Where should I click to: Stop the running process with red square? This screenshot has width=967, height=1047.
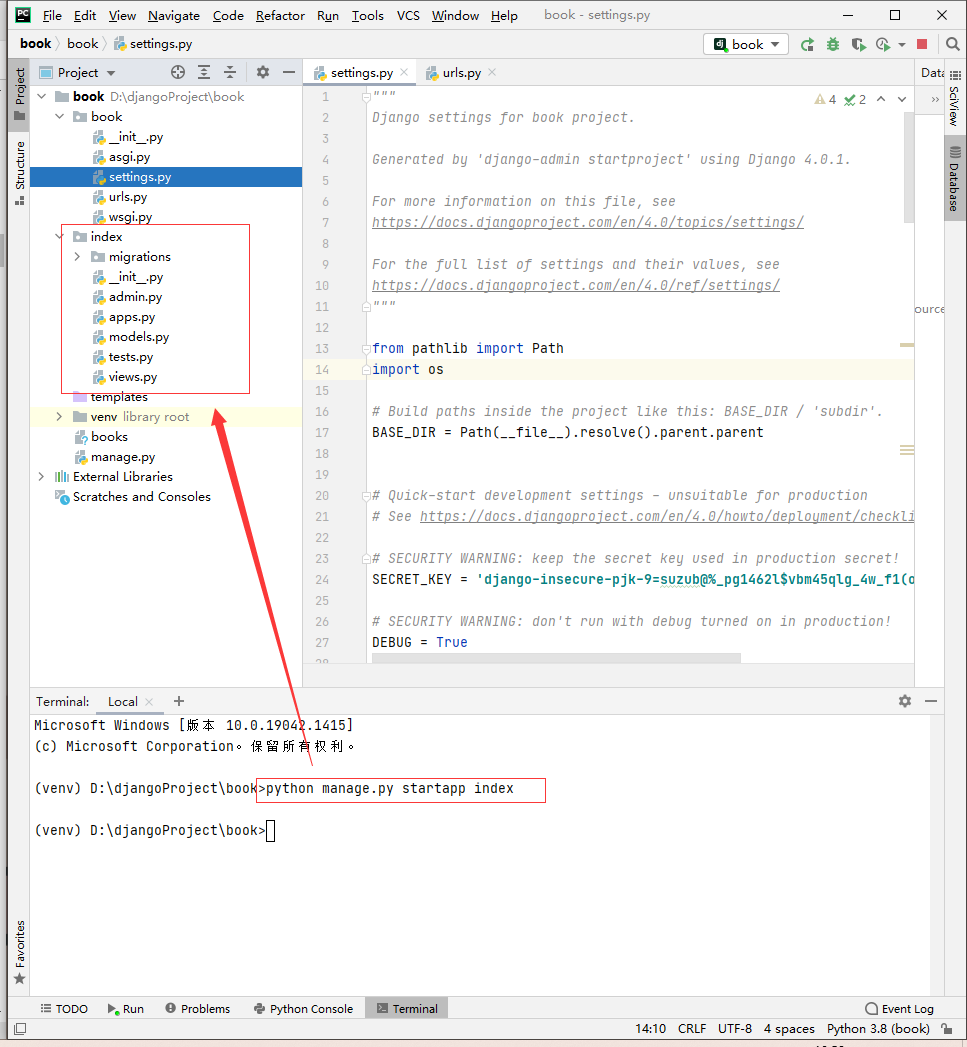[922, 44]
